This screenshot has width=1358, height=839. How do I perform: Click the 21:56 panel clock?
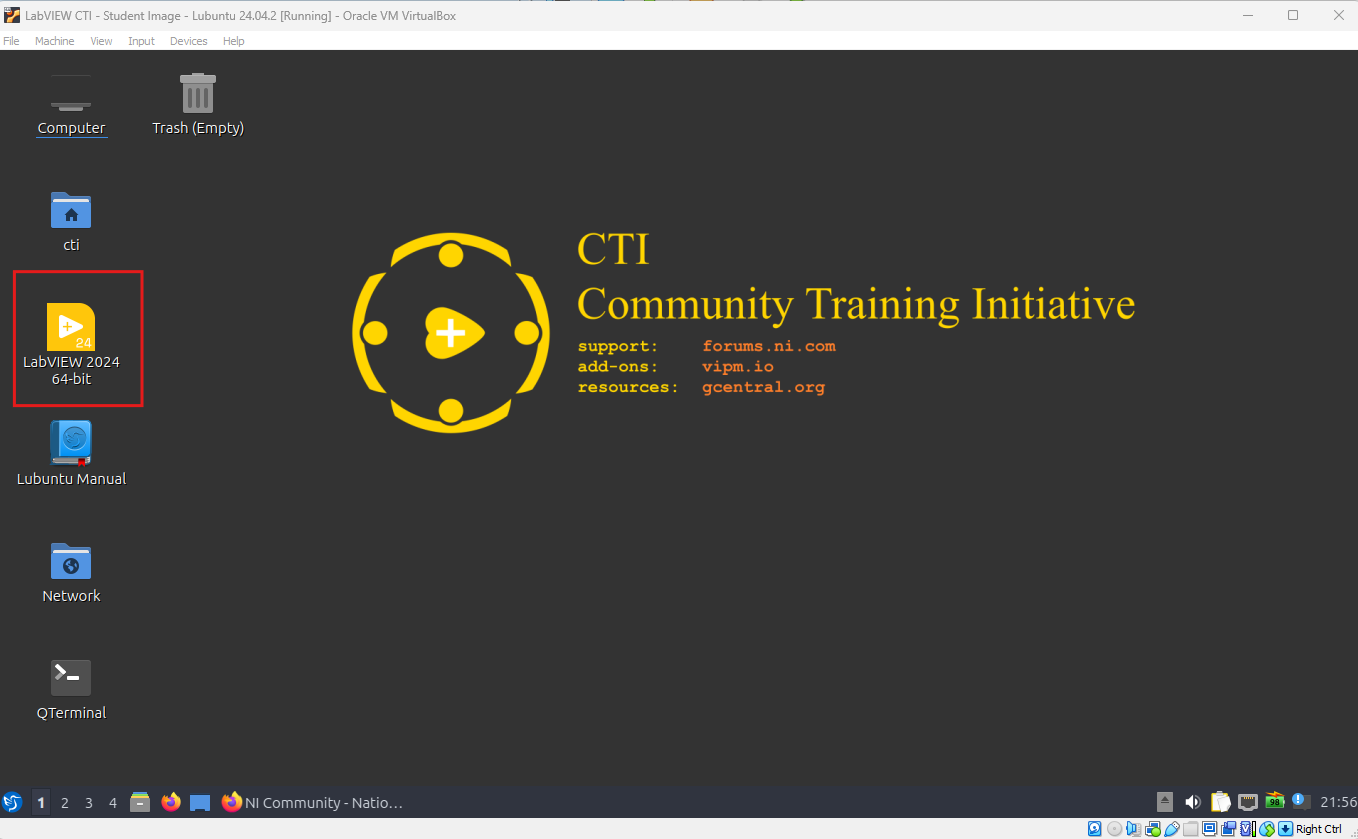[1338, 802]
